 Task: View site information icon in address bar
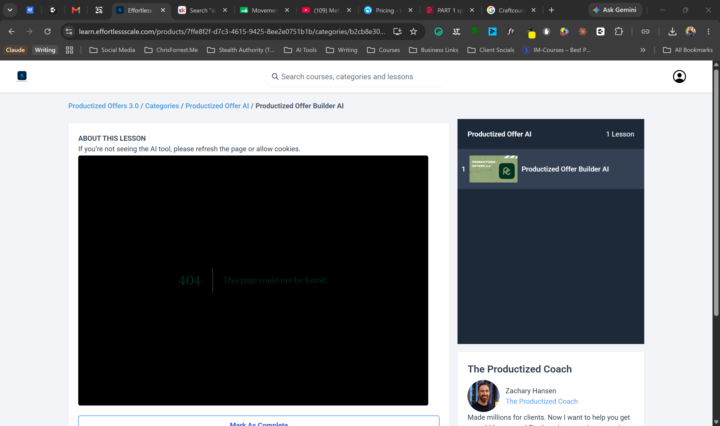coord(69,31)
